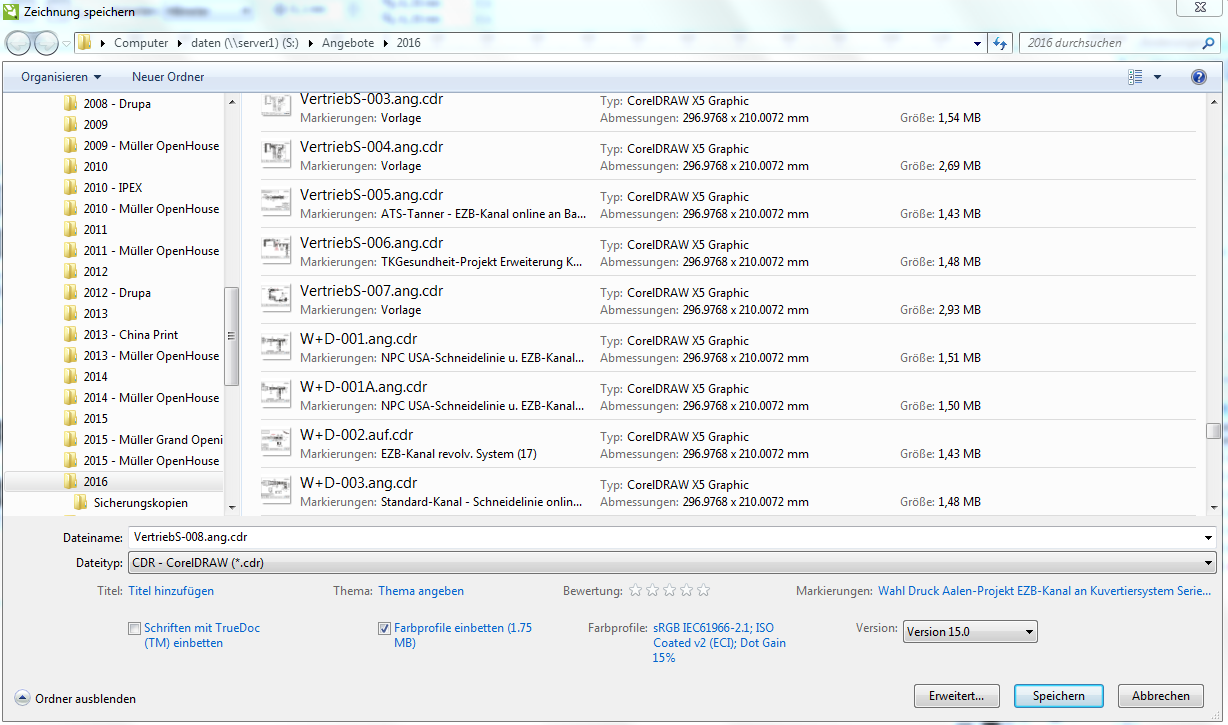This screenshot has height=725, width=1228.
Task: Click the file list vertical scrollbar thumb
Action: point(1213,431)
